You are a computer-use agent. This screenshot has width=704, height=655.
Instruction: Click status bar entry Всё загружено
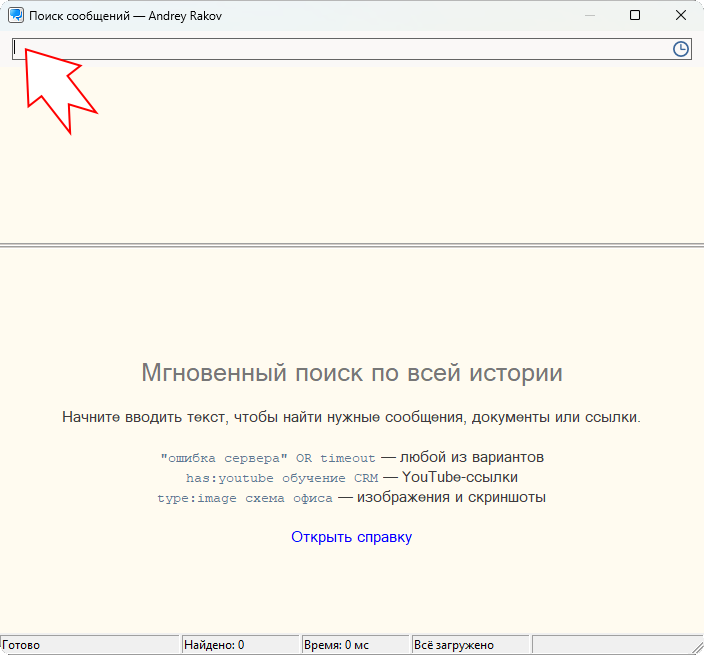point(453,645)
